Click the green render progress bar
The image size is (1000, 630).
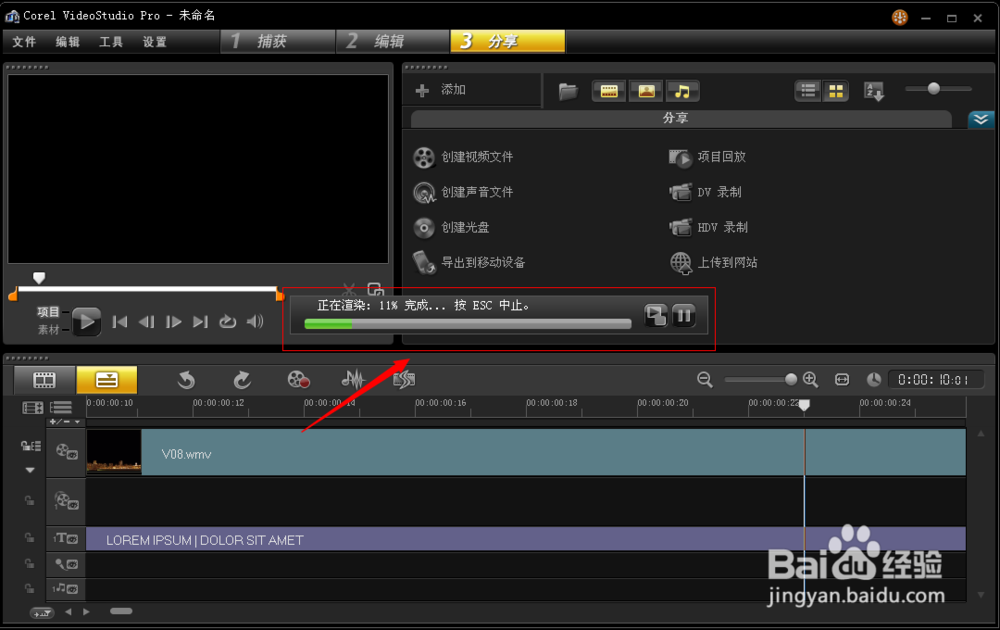click(x=468, y=324)
